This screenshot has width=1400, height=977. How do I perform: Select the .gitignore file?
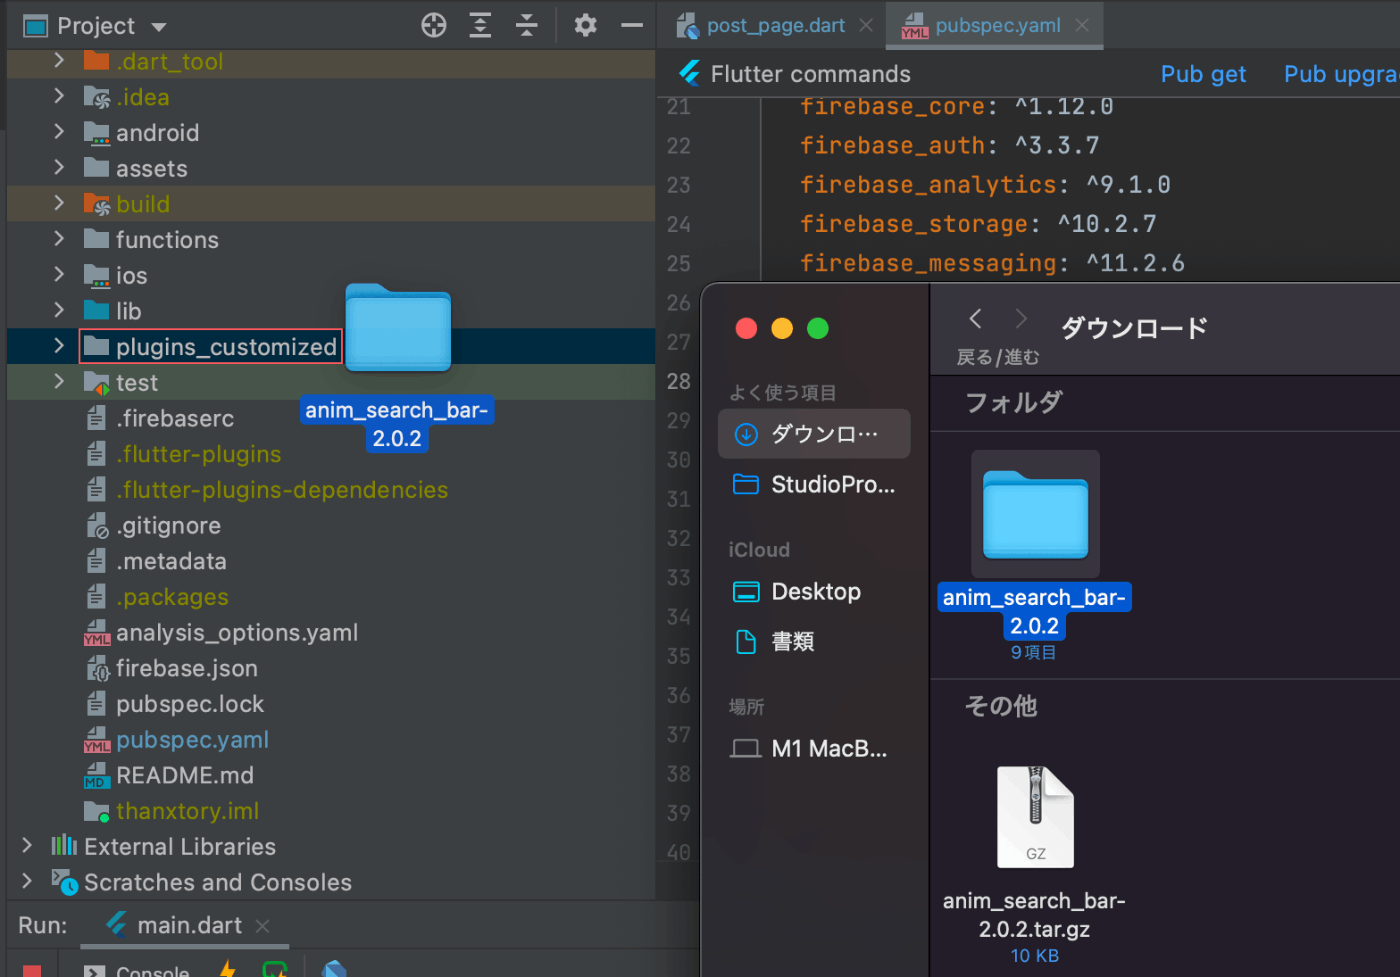(168, 526)
